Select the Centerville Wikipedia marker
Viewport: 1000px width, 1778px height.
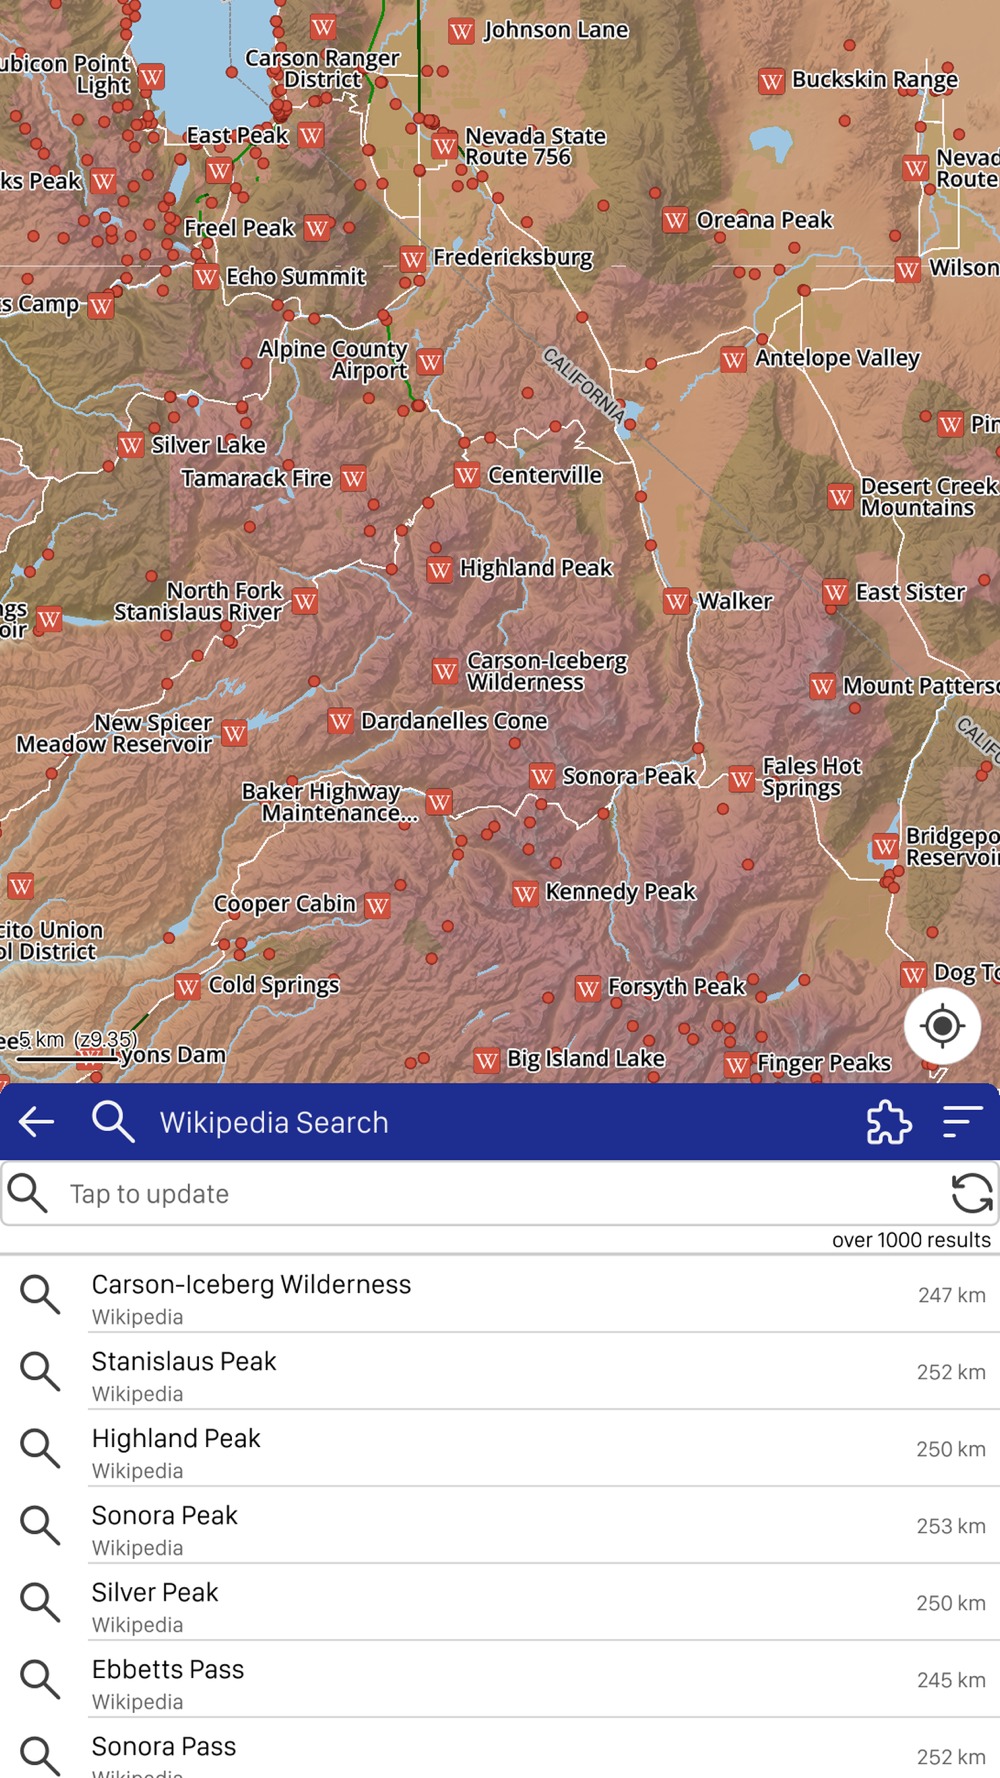pos(466,475)
